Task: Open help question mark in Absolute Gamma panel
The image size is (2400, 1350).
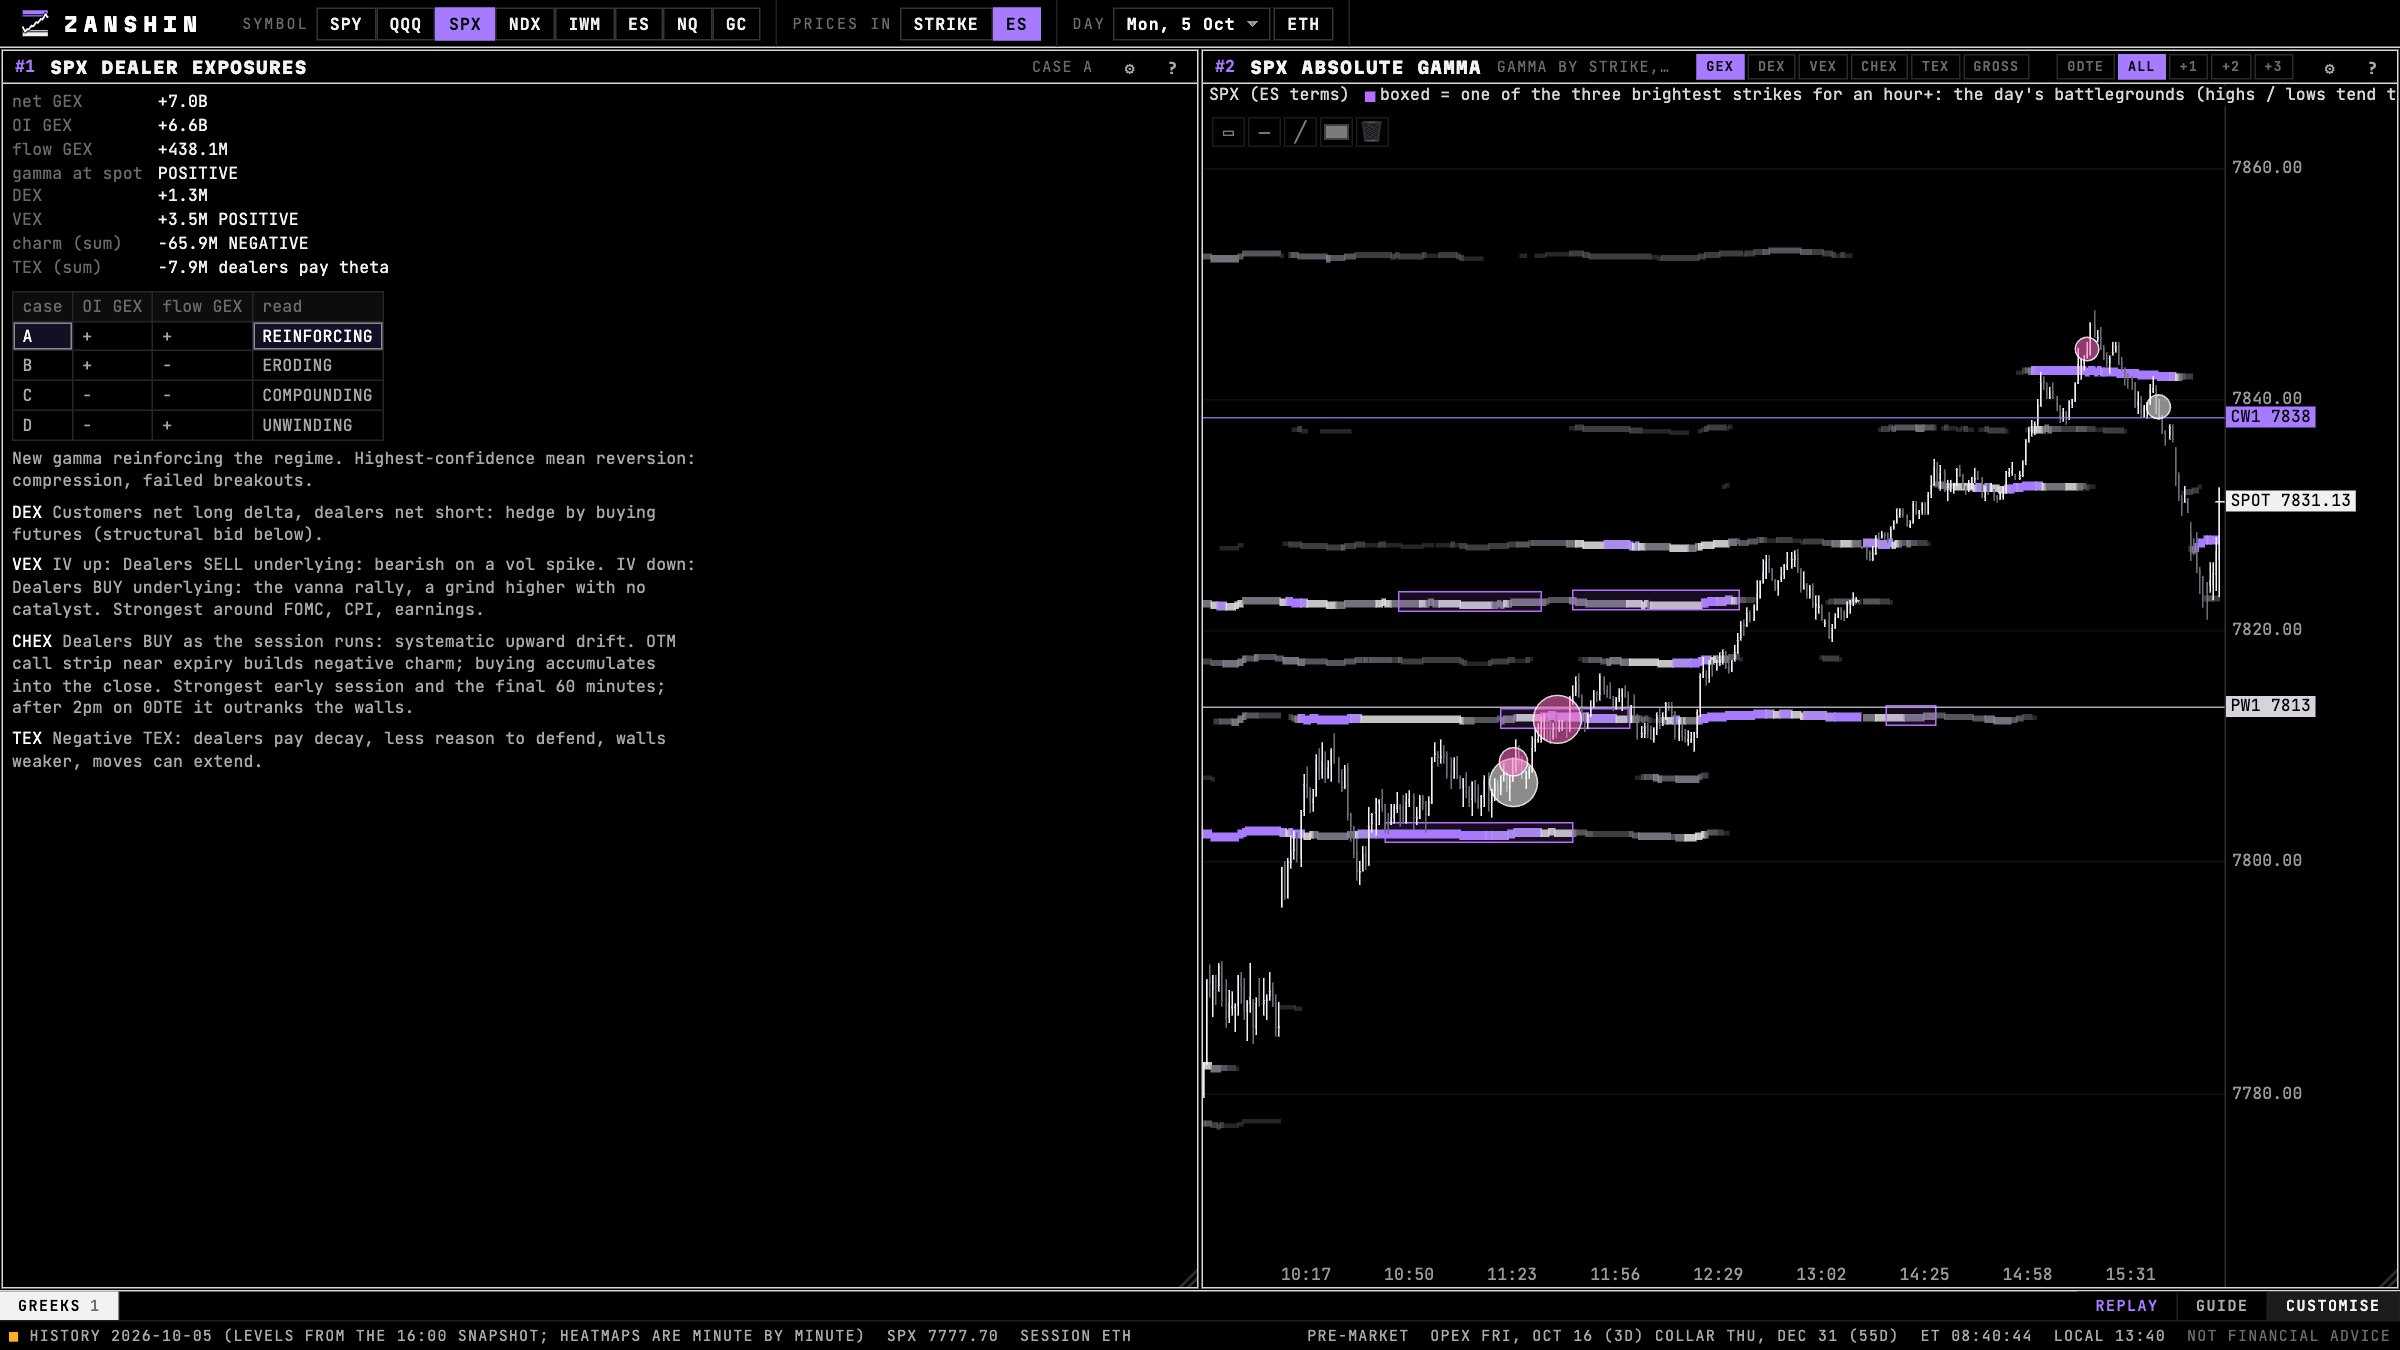Action: 2372,68
